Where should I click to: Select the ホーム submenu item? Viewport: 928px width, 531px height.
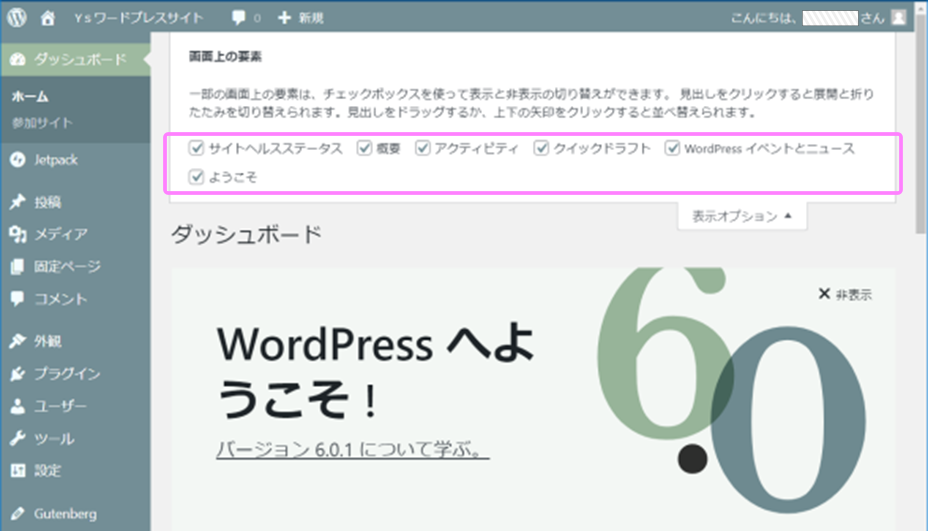(30, 96)
